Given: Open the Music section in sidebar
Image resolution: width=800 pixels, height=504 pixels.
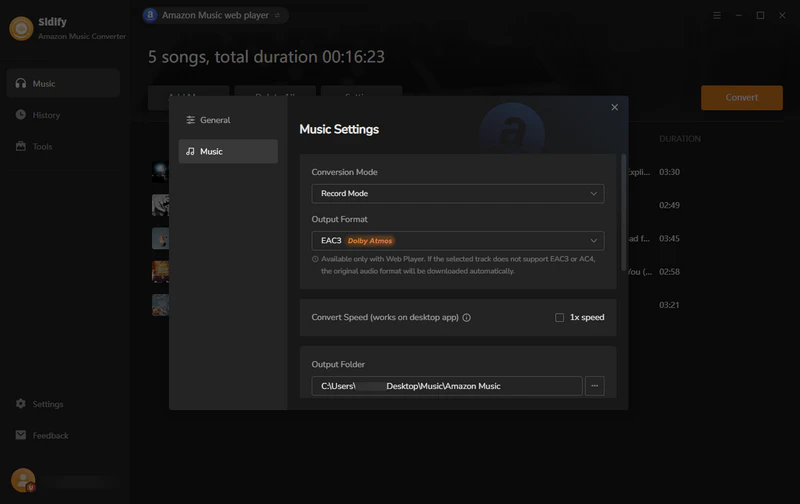Looking at the screenshot, I should coord(63,83).
